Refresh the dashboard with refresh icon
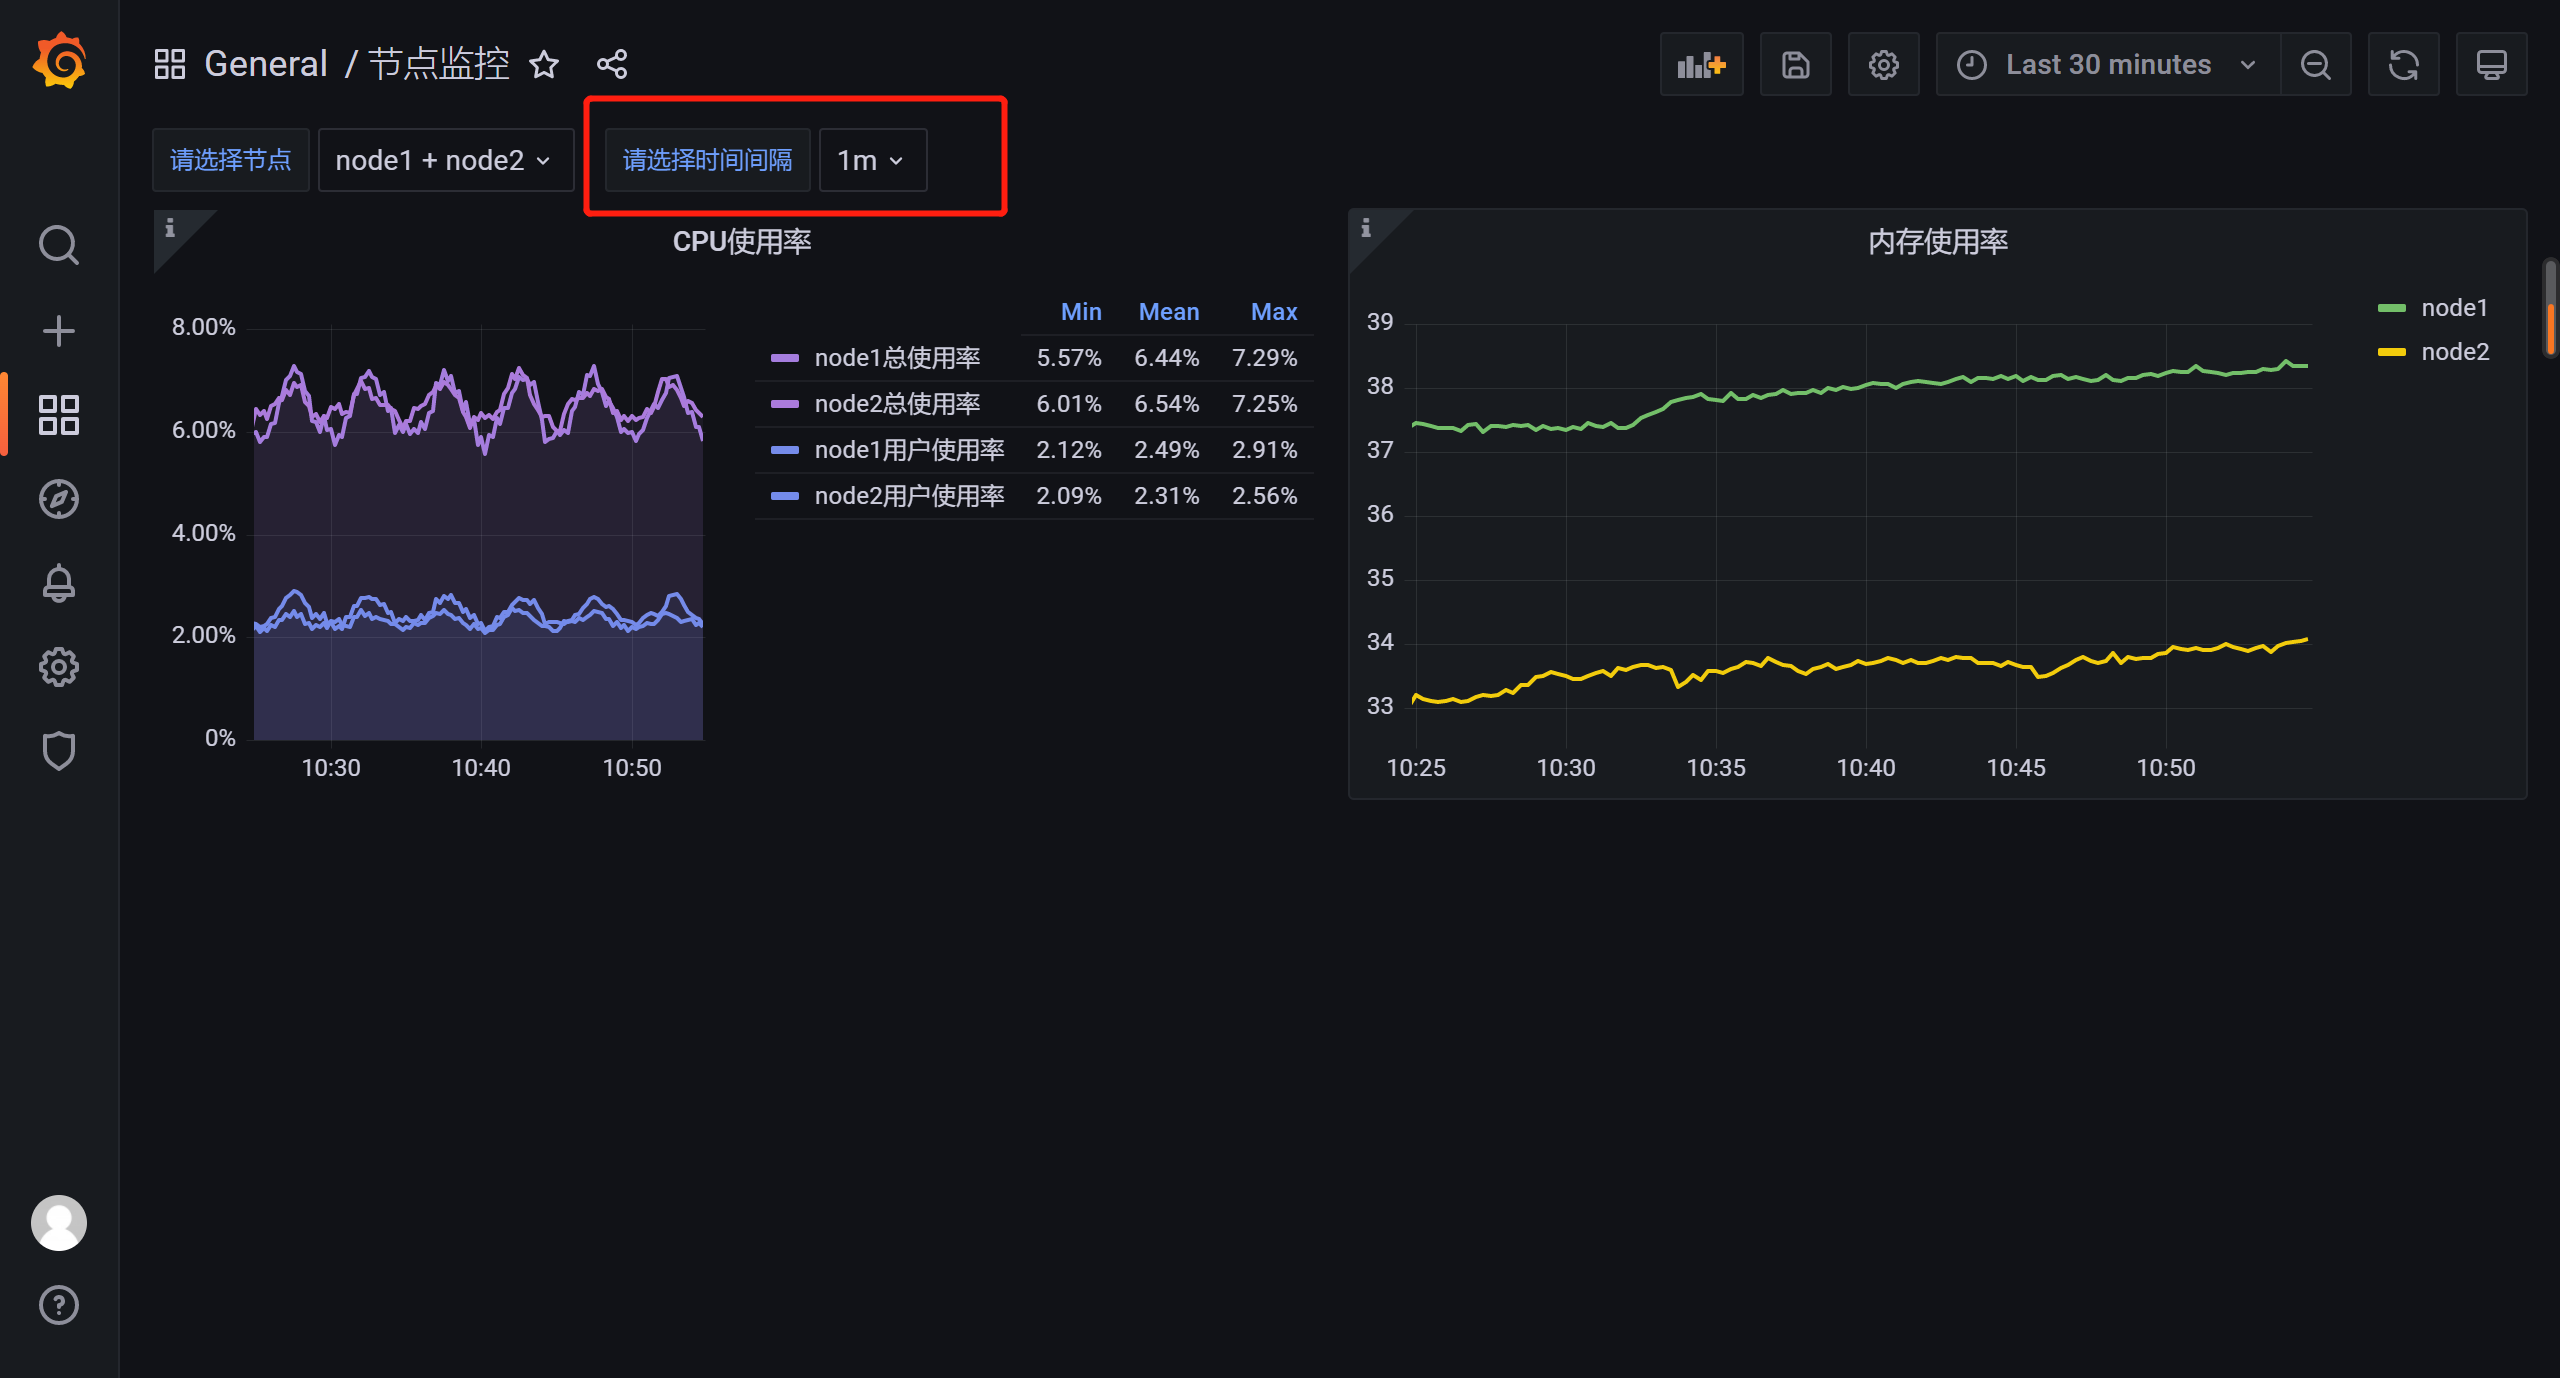This screenshot has width=2560, height=1378. (x=2403, y=64)
